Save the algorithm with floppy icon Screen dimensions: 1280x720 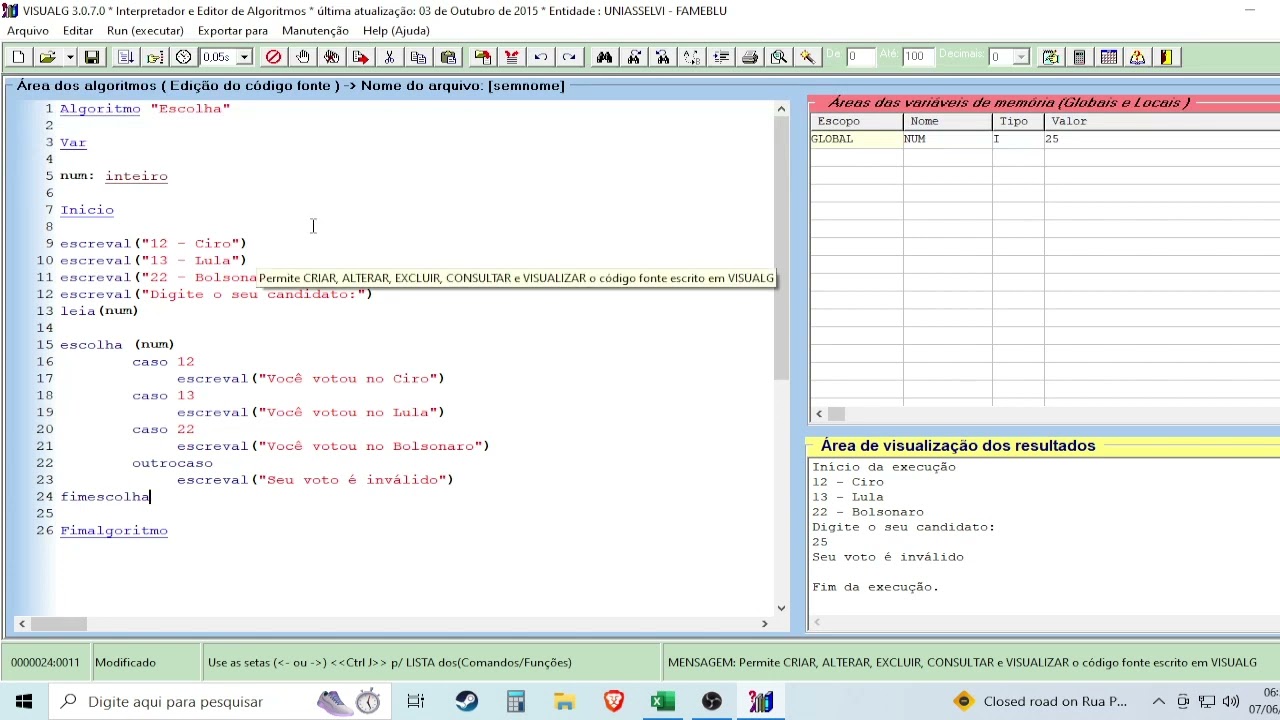(91, 57)
